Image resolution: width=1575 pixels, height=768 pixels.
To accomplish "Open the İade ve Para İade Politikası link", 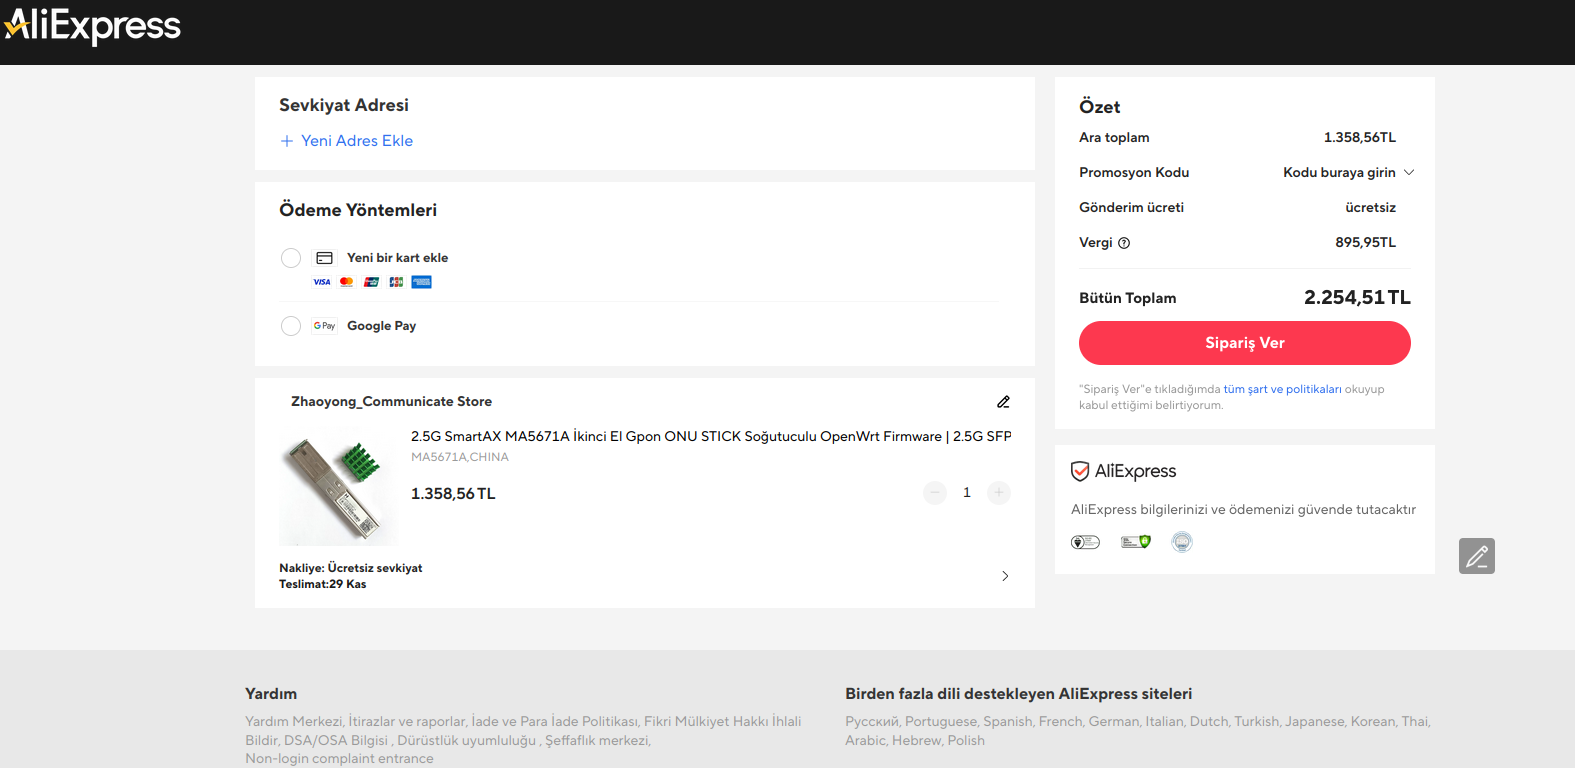I will click(x=554, y=721).
